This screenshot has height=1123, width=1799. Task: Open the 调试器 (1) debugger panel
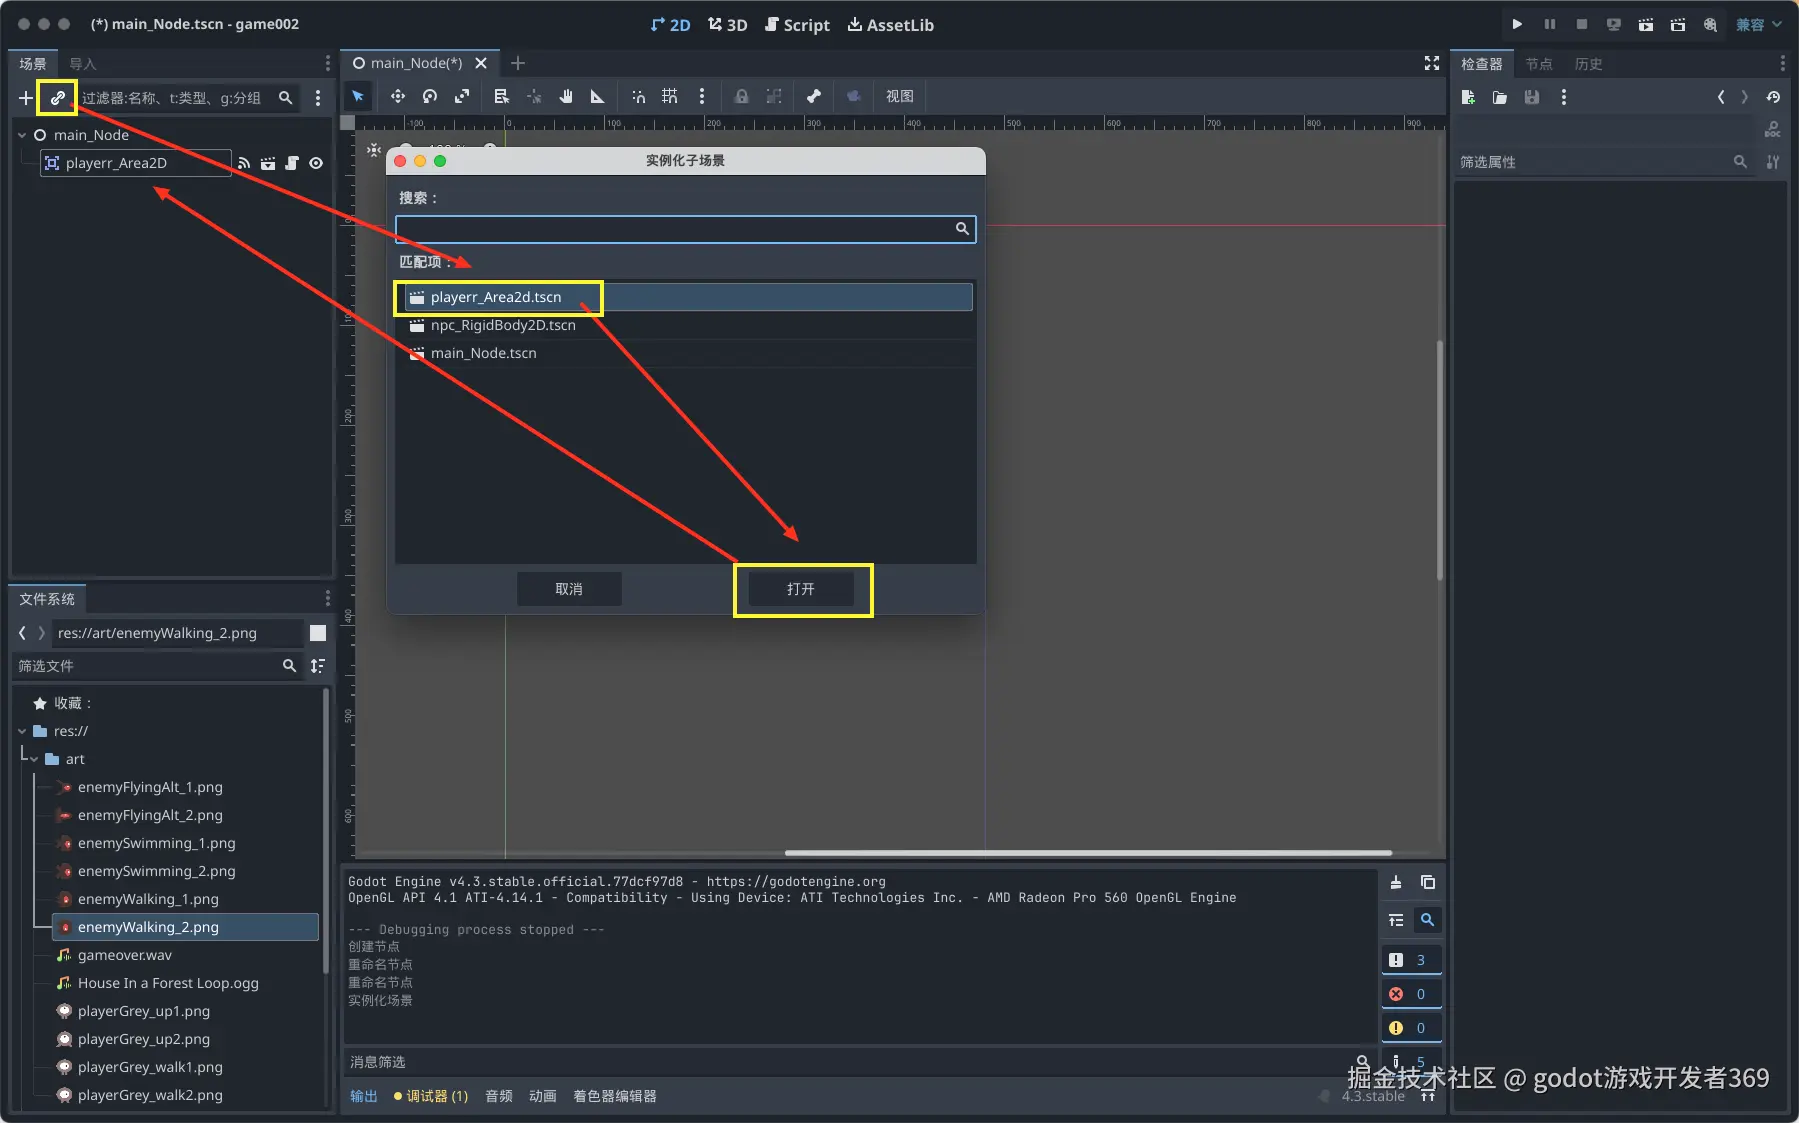point(431,1096)
